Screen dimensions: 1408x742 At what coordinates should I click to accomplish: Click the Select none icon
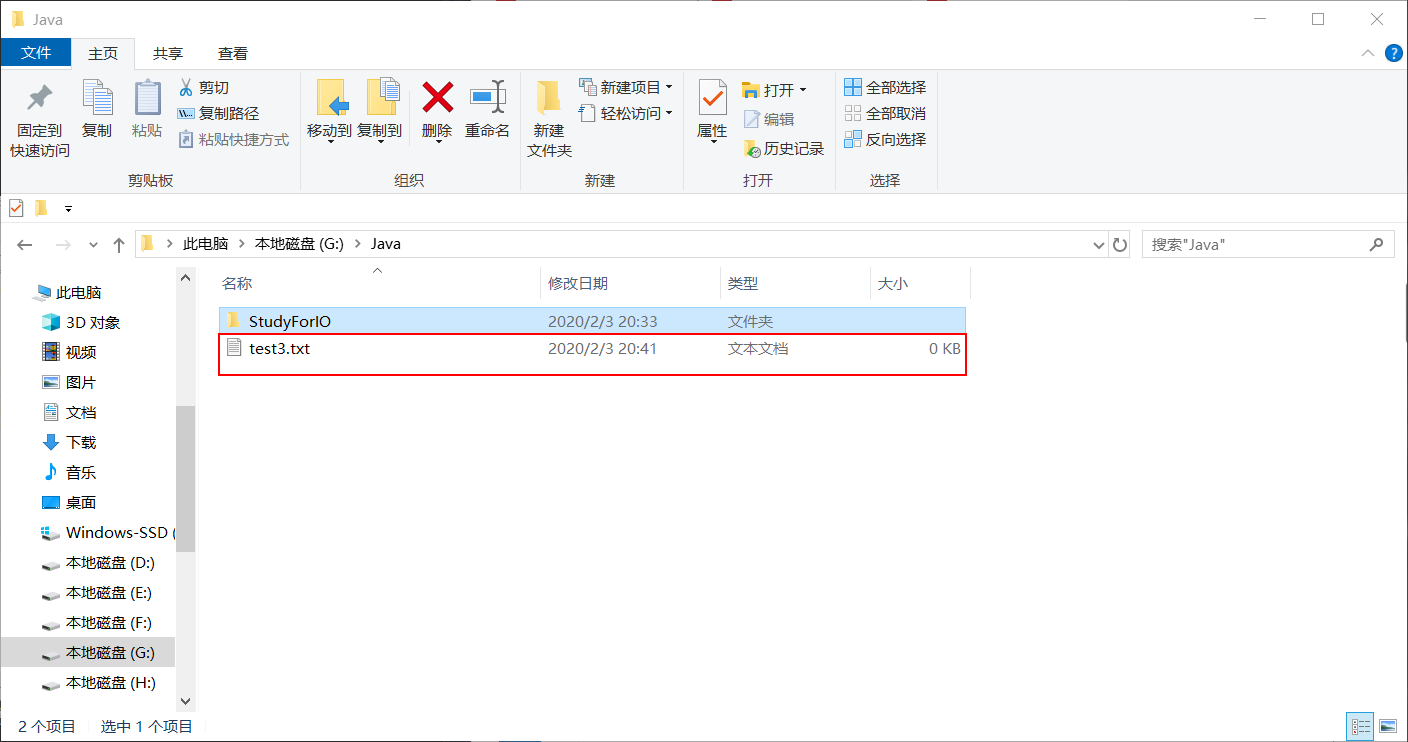coord(853,113)
